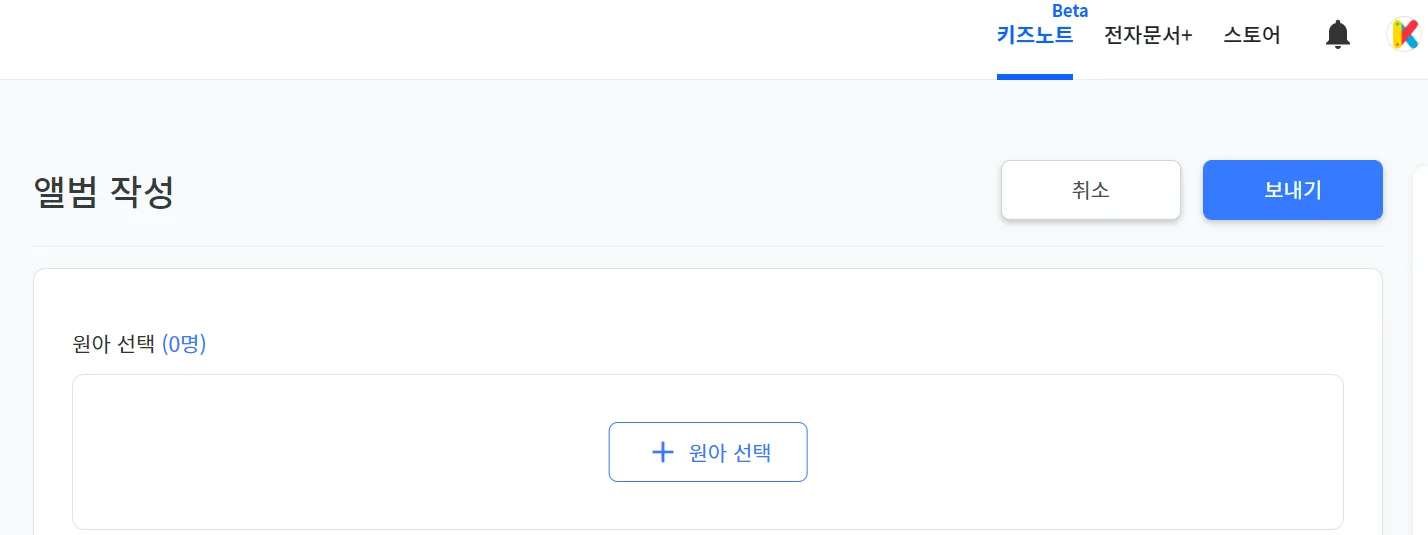Screen dimensions: 1428x535
Task: Click the plus icon for 원아 선택
Action: (x=662, y=452)
